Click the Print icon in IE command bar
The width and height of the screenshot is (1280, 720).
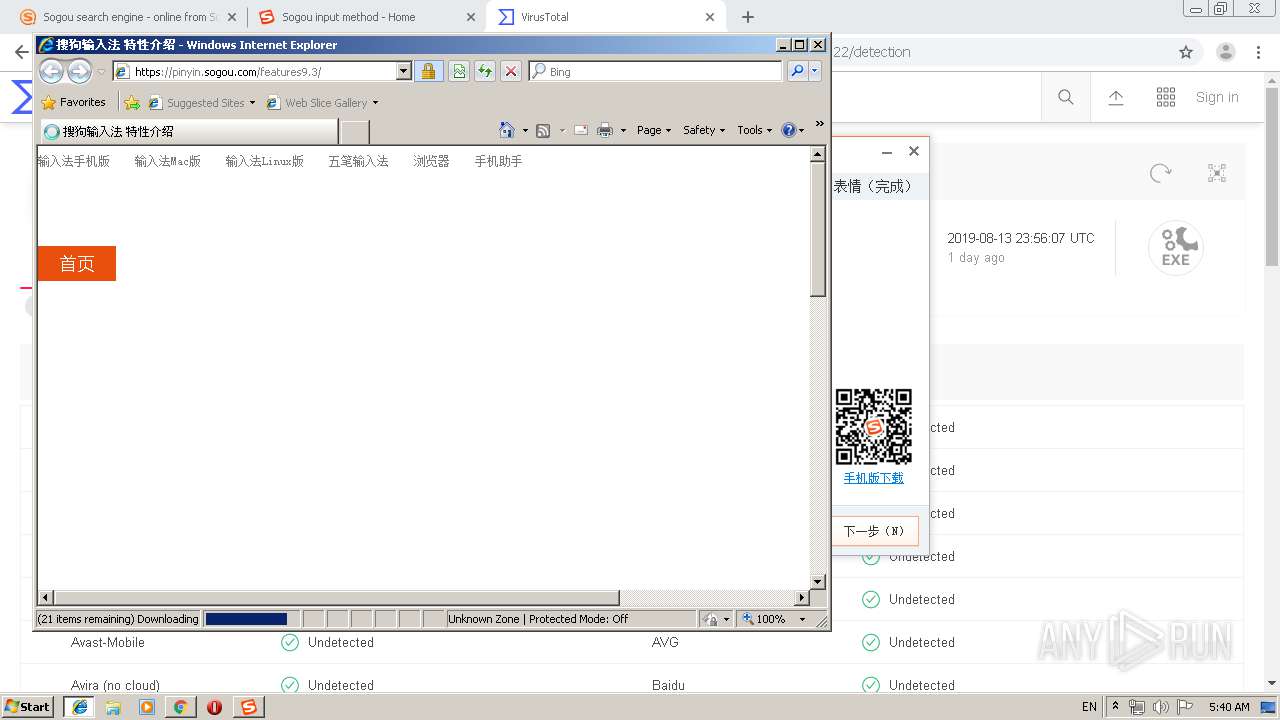(x=605, y=130)
